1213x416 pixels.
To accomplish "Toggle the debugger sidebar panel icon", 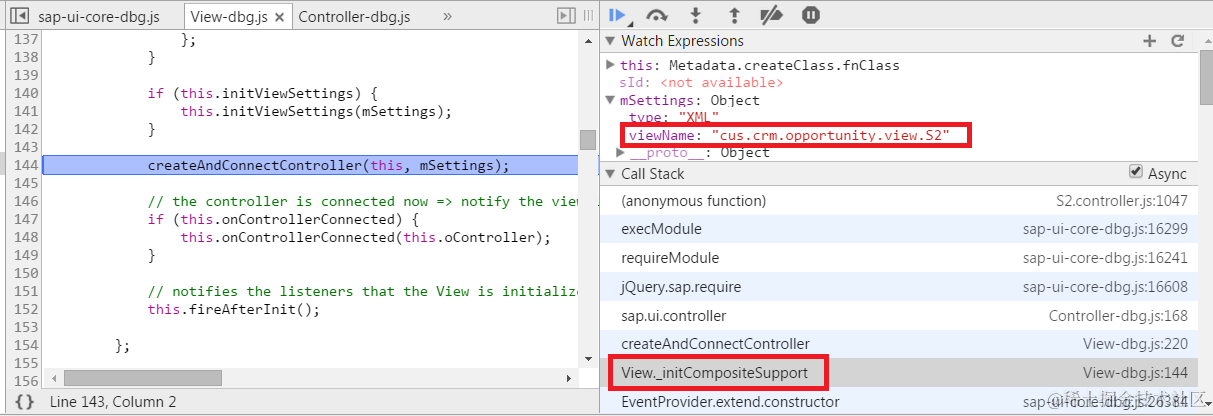I will pyautogui.click(x=566, y=16).
